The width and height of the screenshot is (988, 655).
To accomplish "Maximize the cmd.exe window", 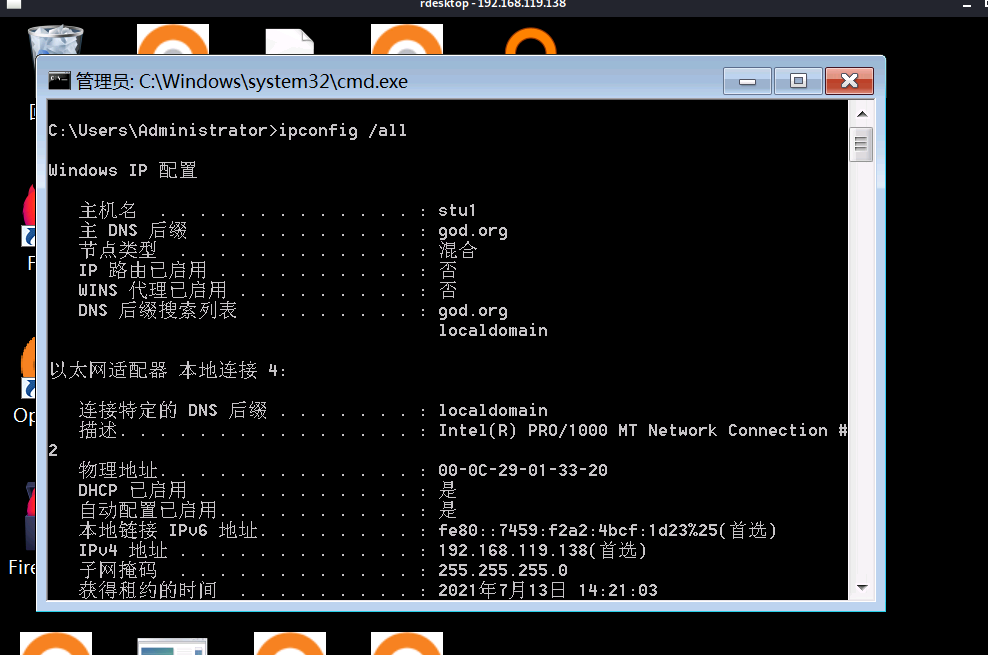I will pos(798,81).
